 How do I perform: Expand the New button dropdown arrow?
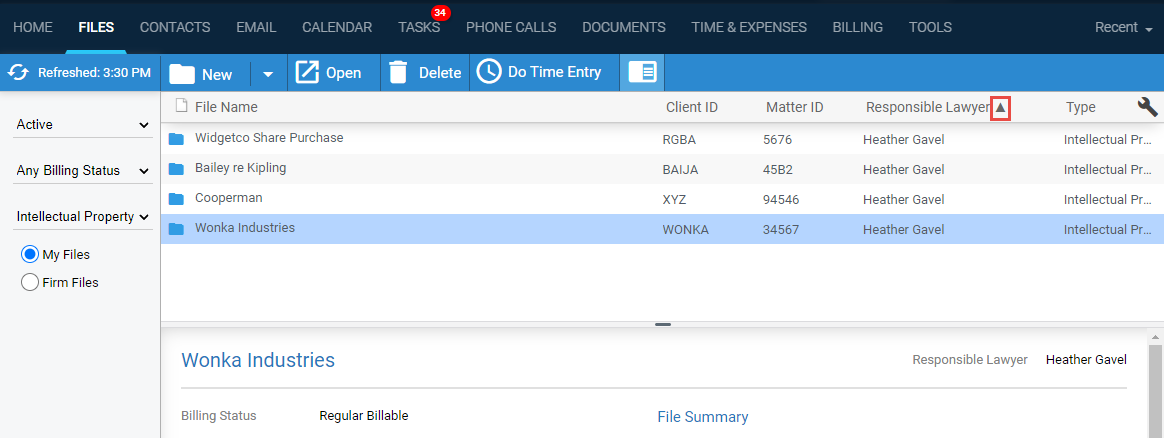267,73
